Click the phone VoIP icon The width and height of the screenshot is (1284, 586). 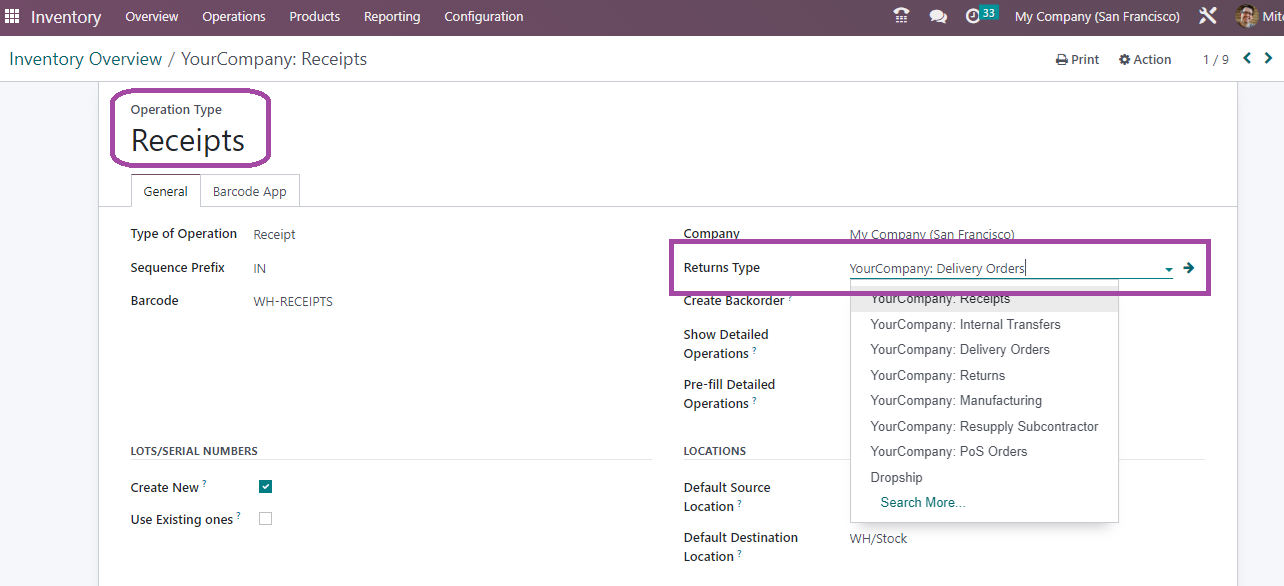click(901, 16)
